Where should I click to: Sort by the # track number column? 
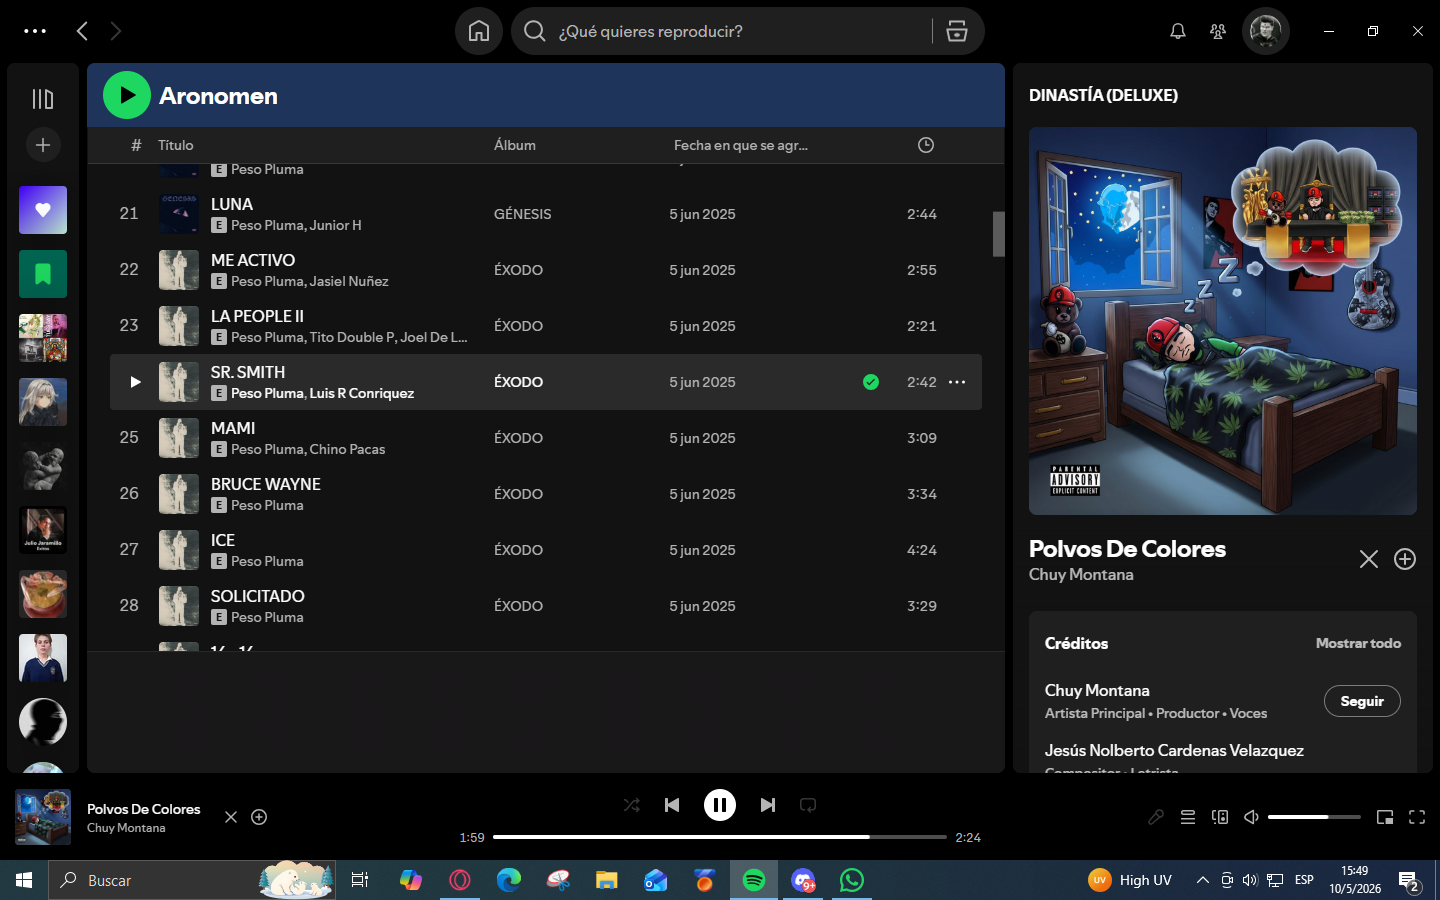click(x=136, y=145)
